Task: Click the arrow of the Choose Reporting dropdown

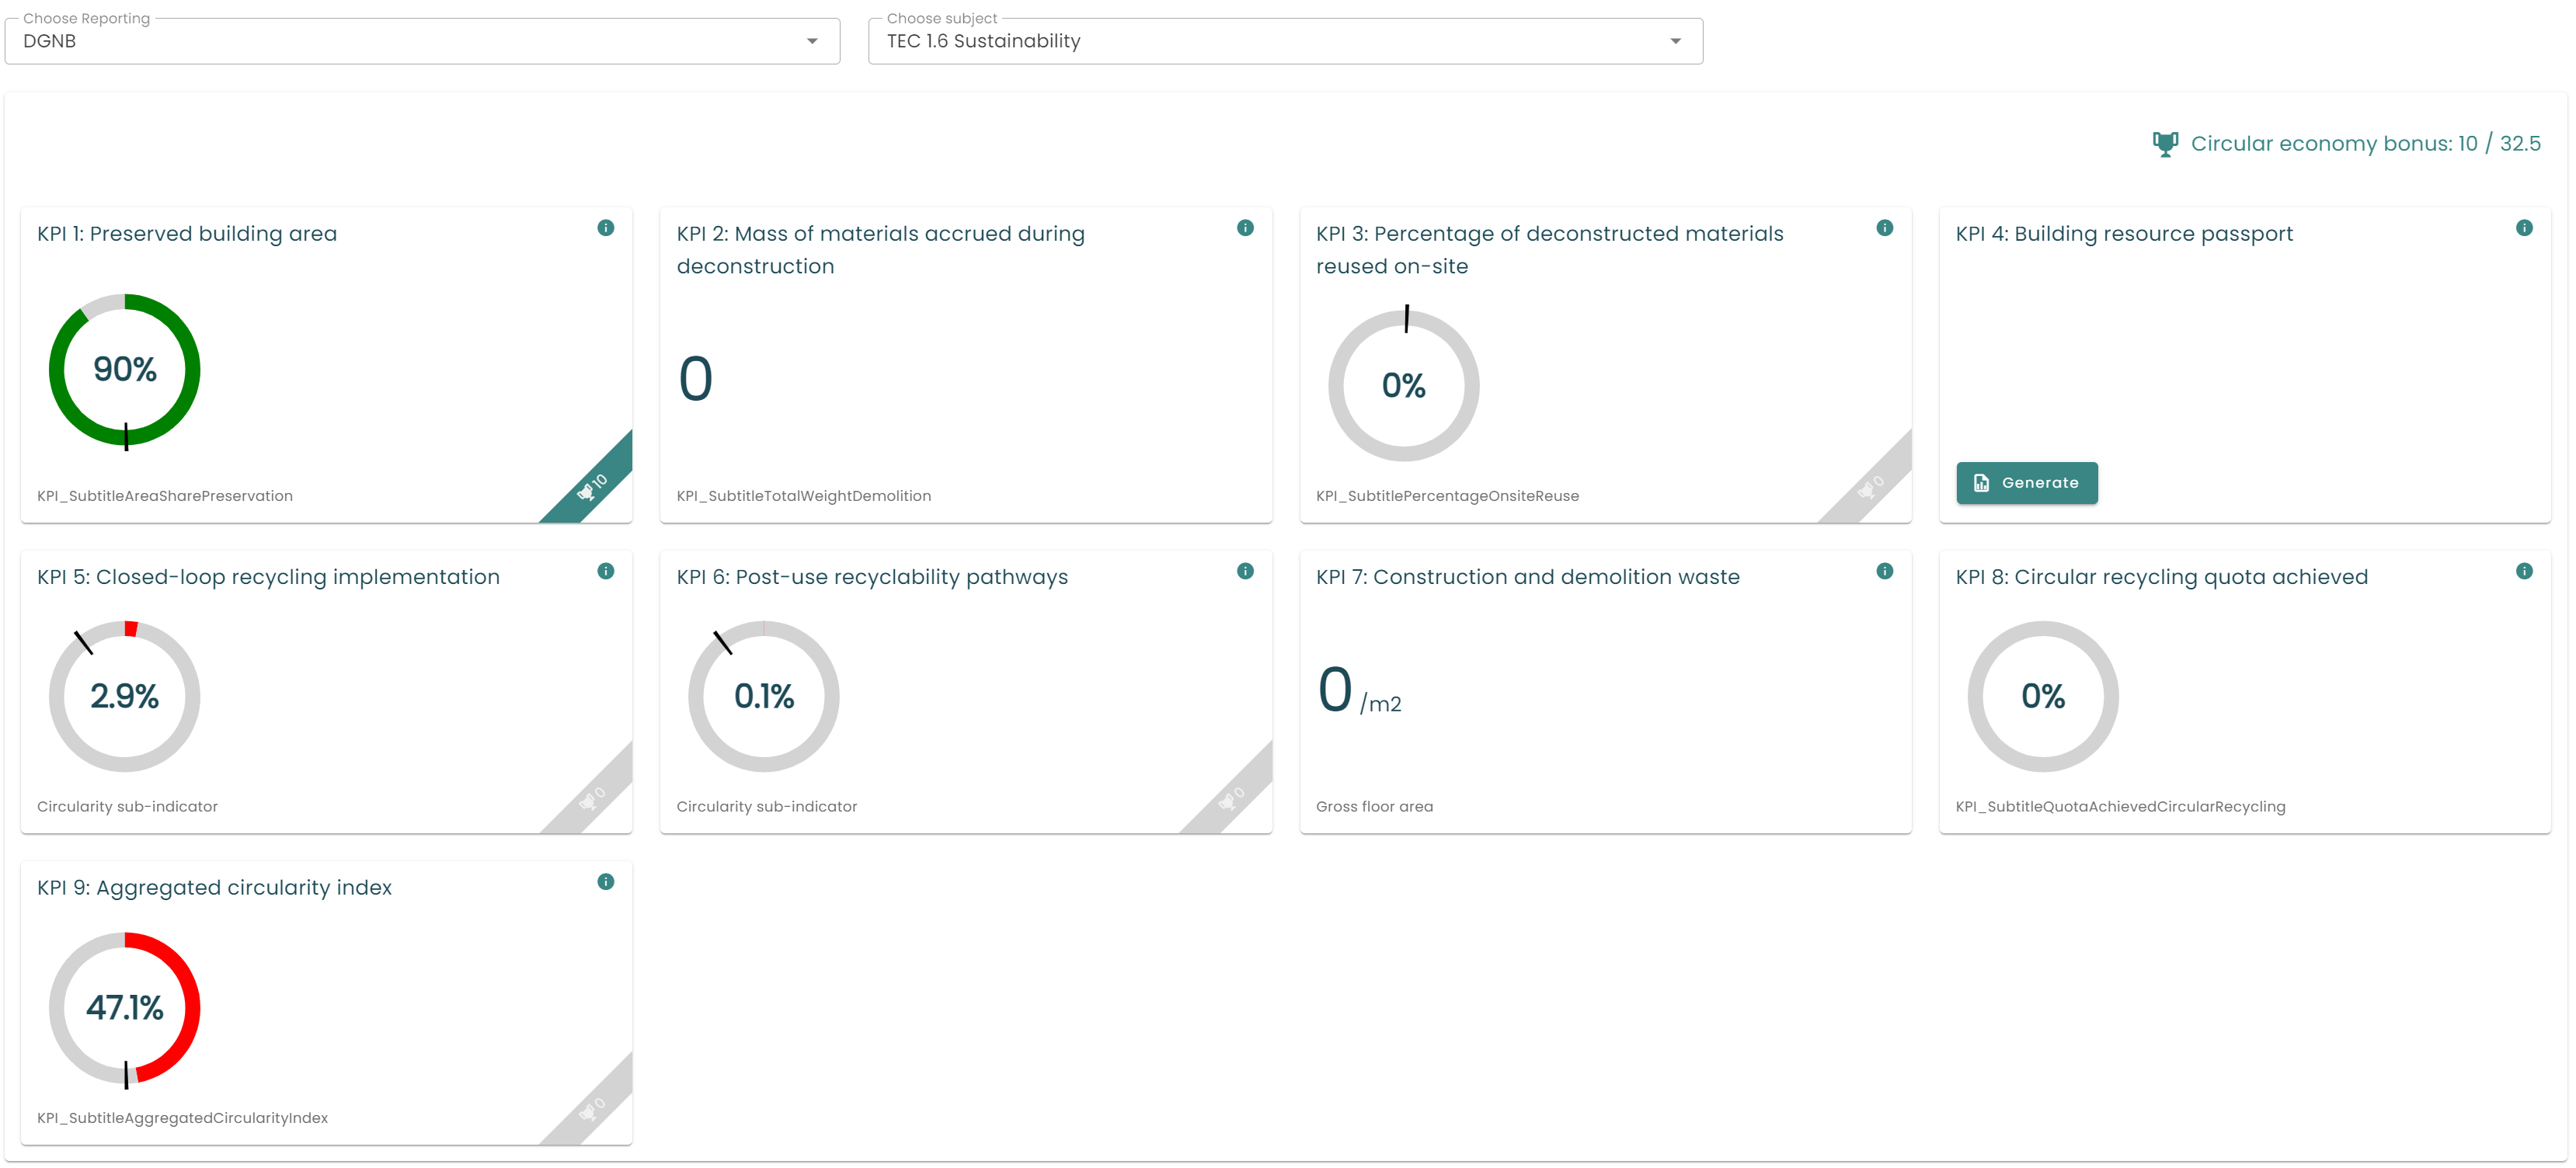Action: [812, 41]
